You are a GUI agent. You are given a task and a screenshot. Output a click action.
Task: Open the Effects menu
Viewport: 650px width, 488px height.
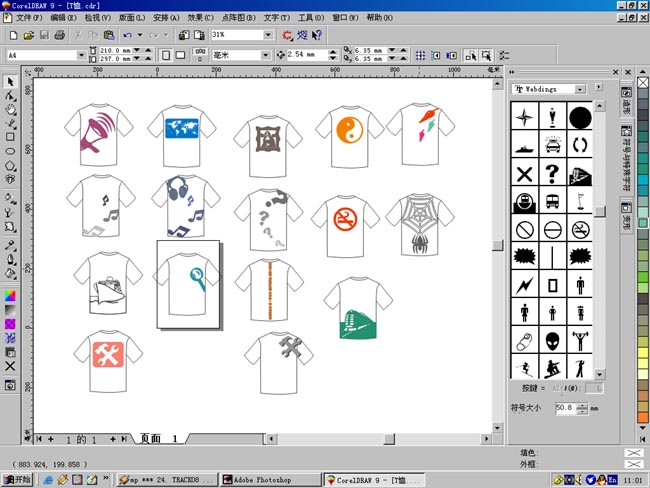tap(200, 17)
